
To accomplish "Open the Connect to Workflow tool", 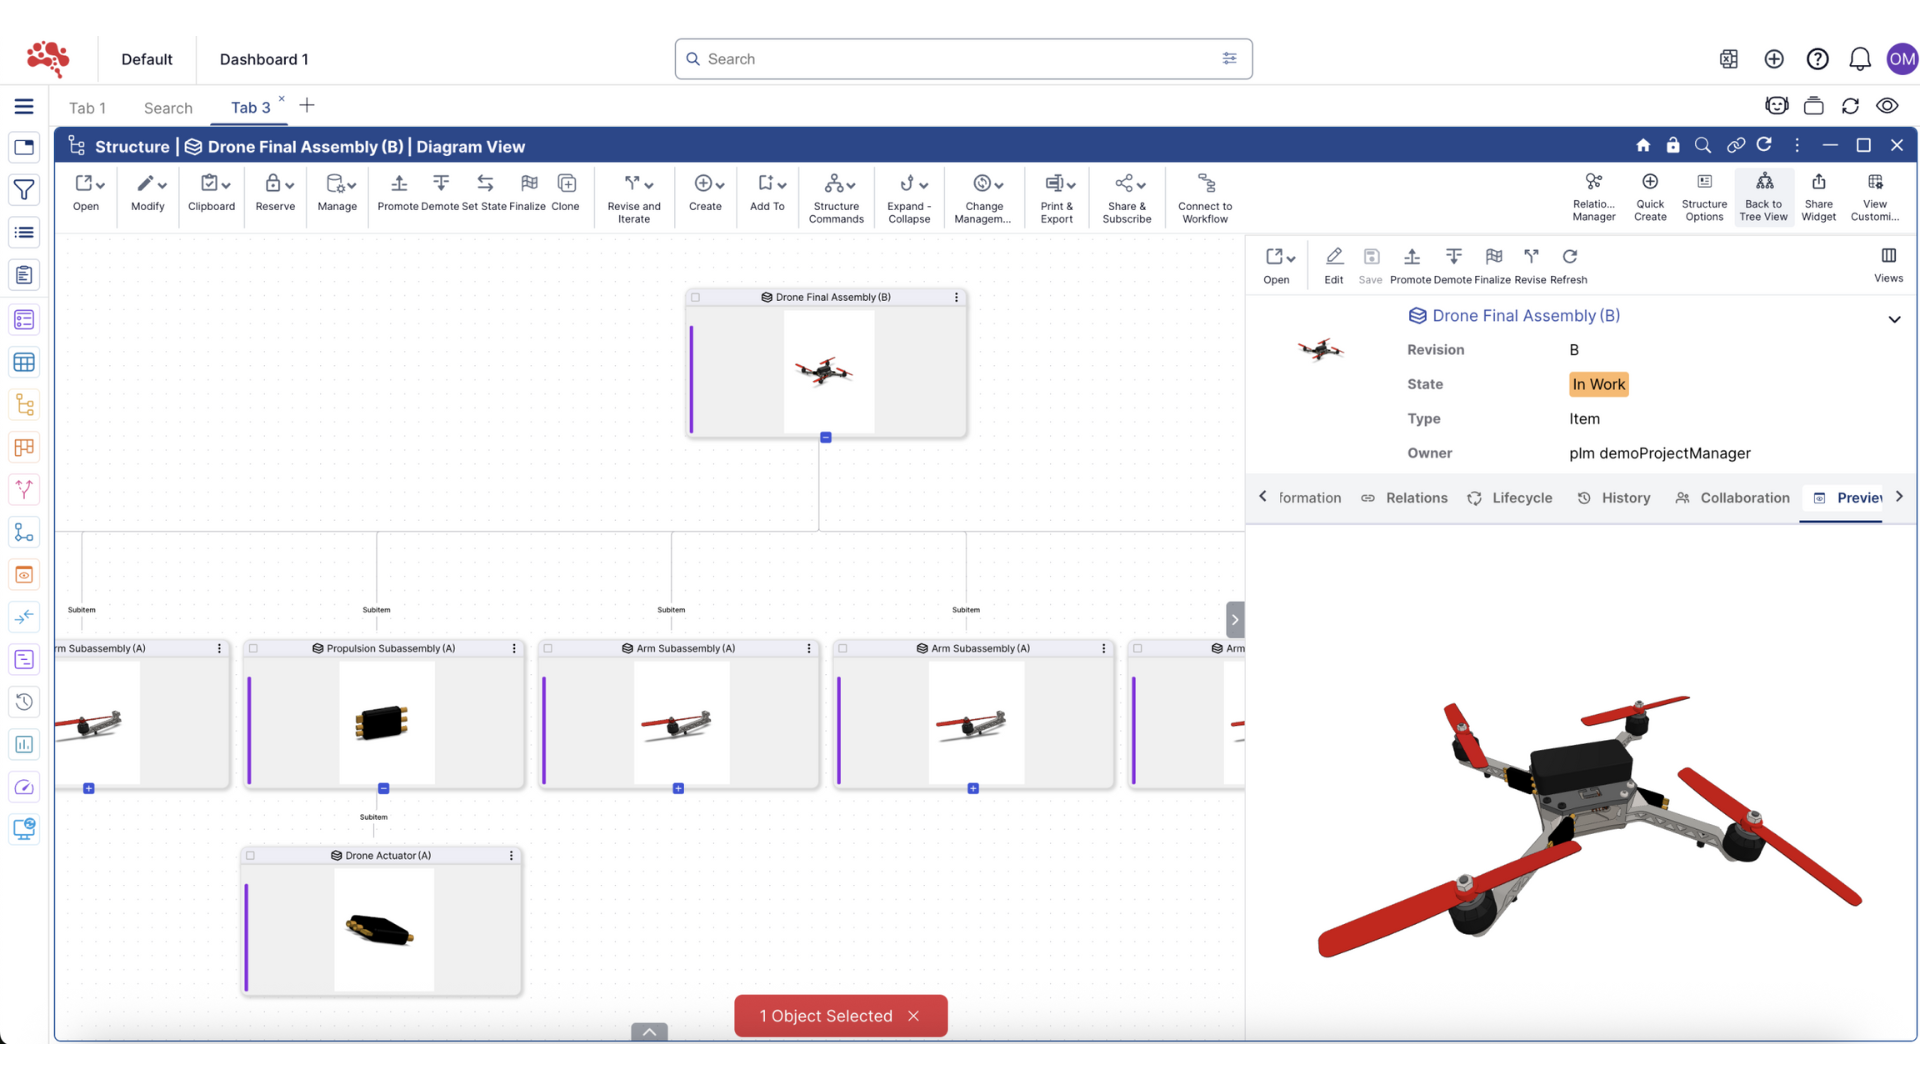I will point(1204,197).
